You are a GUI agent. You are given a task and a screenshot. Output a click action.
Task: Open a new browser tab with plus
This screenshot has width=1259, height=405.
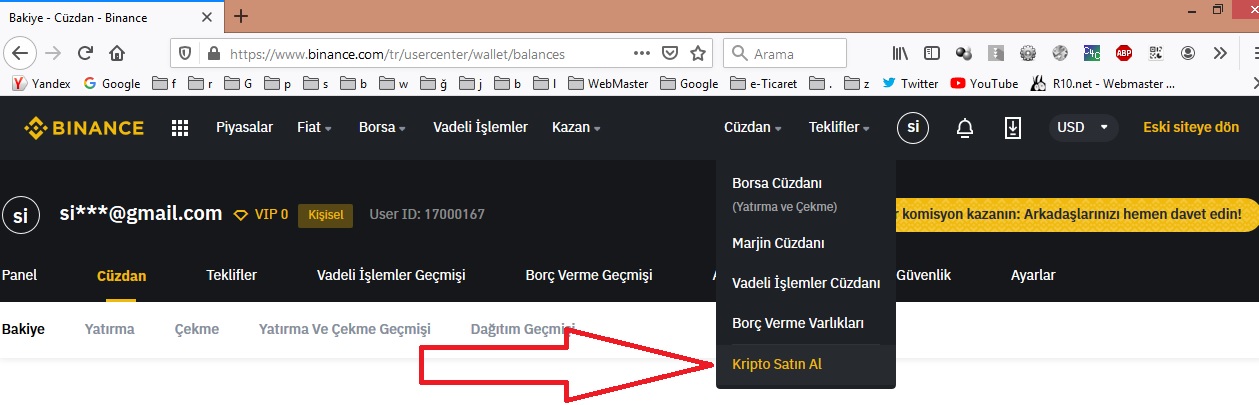(240, 15)
